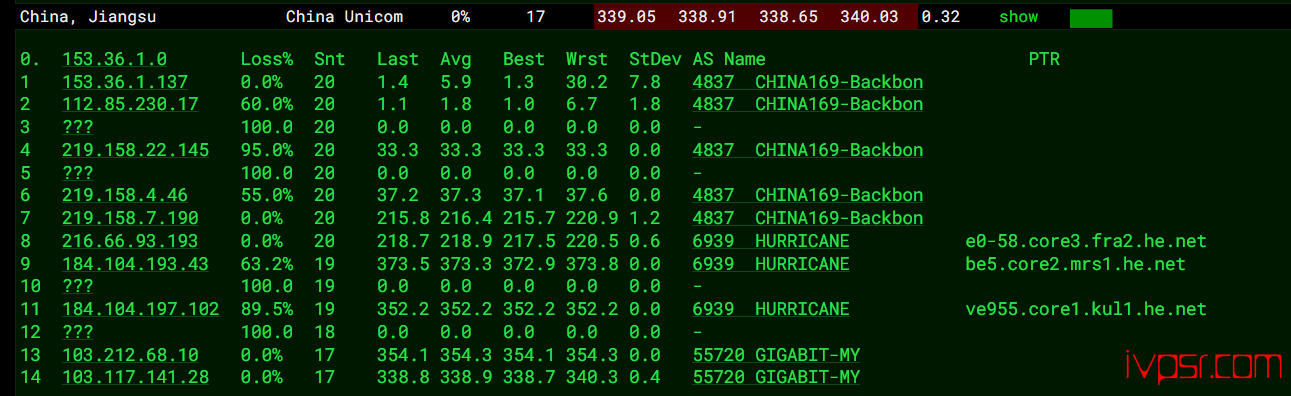This screenshot has height=396, width=1291.
Task: Open AS 6939 HURRICANE on hop 9
Action: click(771, 264)
